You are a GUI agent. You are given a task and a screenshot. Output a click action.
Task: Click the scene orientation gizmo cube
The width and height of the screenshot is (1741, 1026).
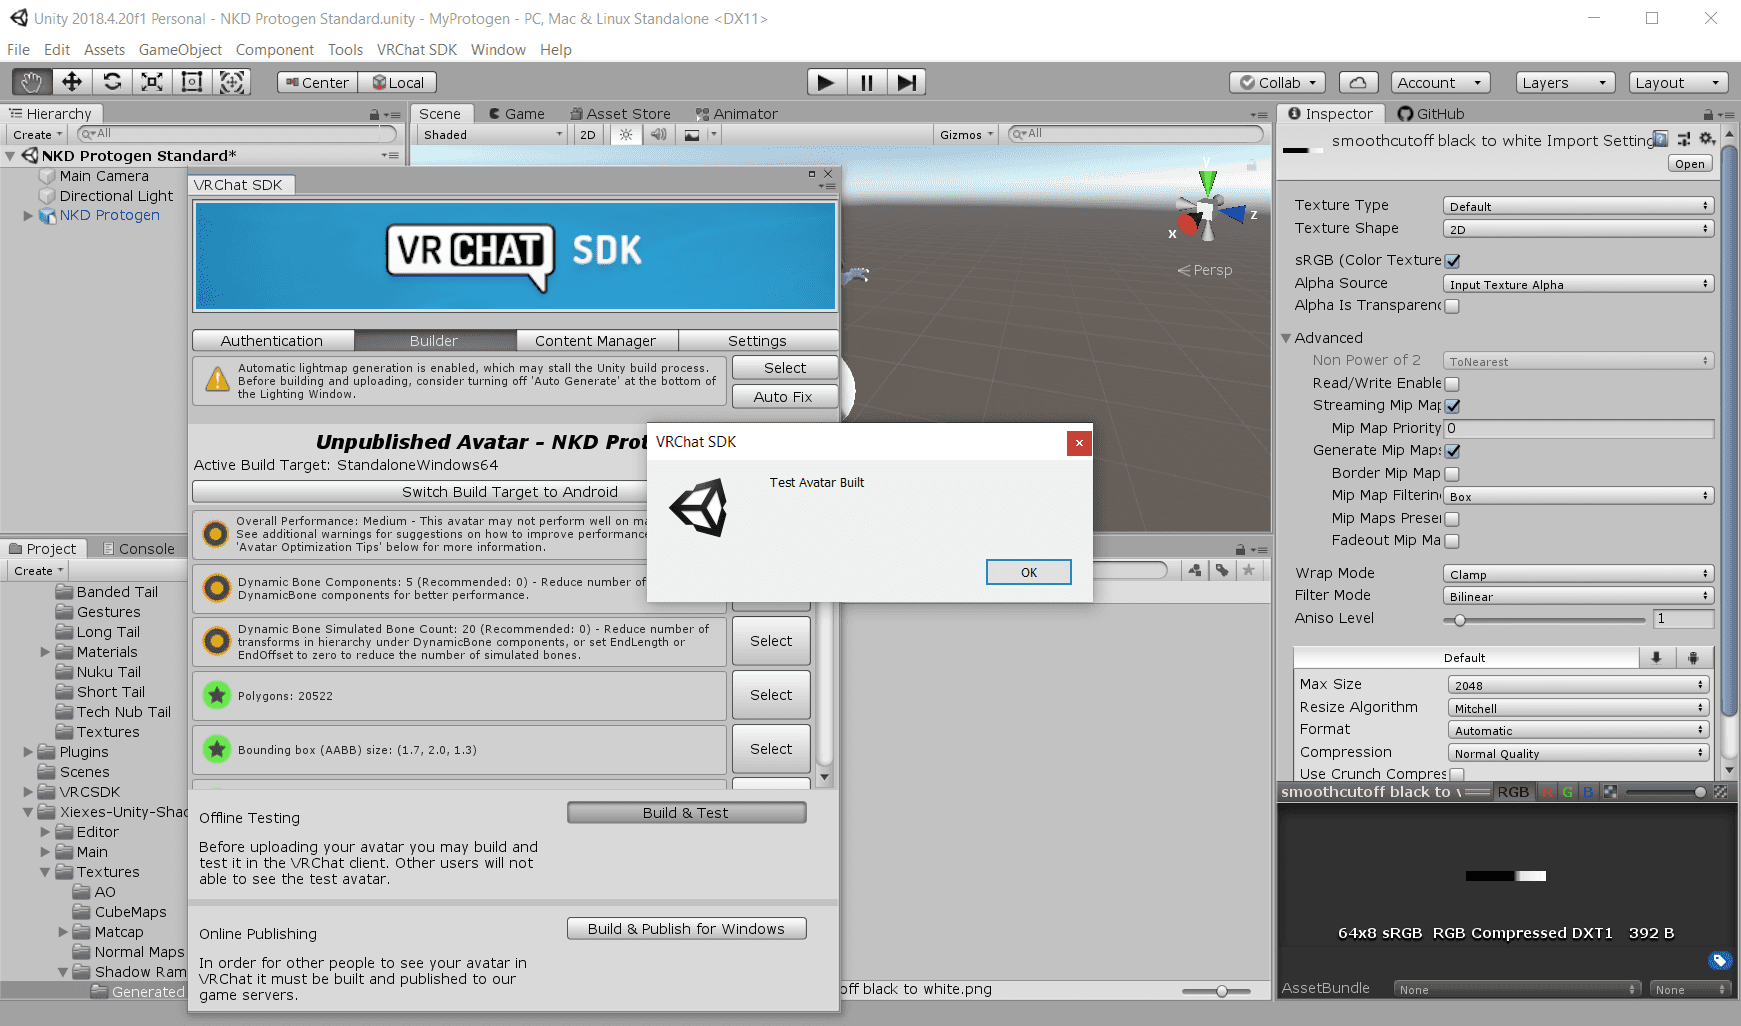click(1207, 210)
